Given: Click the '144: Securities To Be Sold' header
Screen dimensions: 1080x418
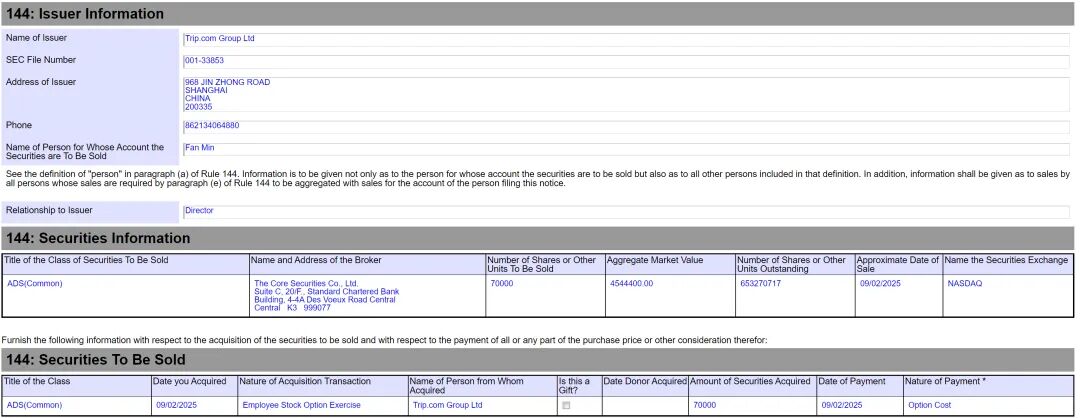Looking at the screenshot, I should (537, 359).
